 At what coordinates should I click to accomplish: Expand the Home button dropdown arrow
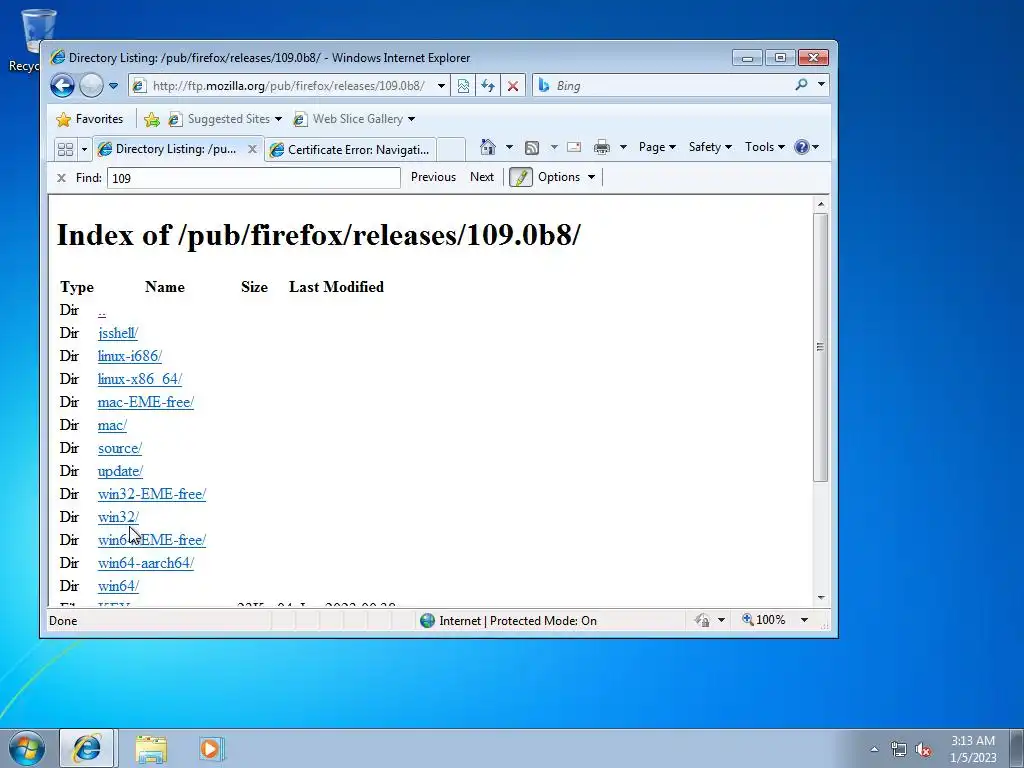point(509,147)
